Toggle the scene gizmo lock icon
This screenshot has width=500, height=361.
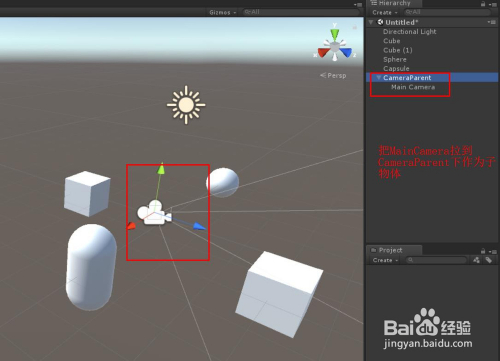click(355, 28)
